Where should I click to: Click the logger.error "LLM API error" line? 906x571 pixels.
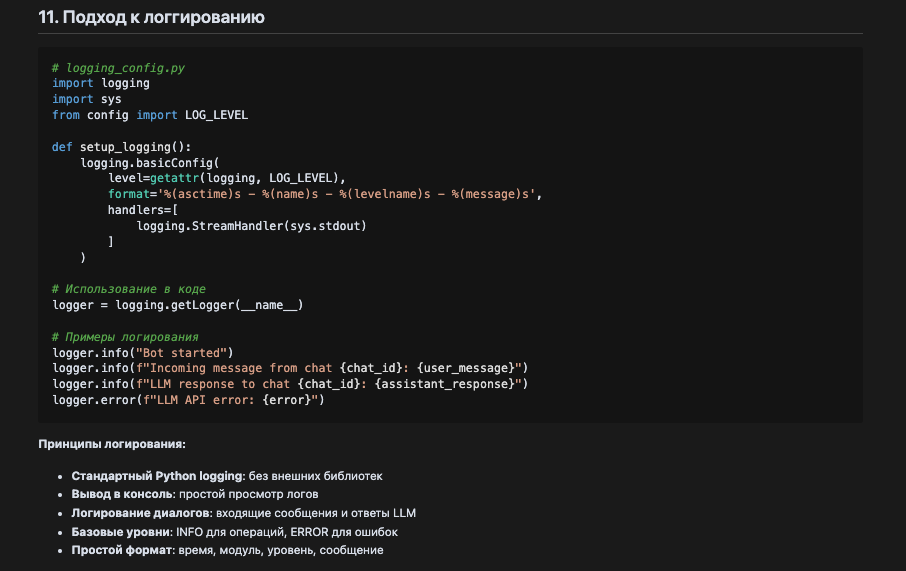189,400
